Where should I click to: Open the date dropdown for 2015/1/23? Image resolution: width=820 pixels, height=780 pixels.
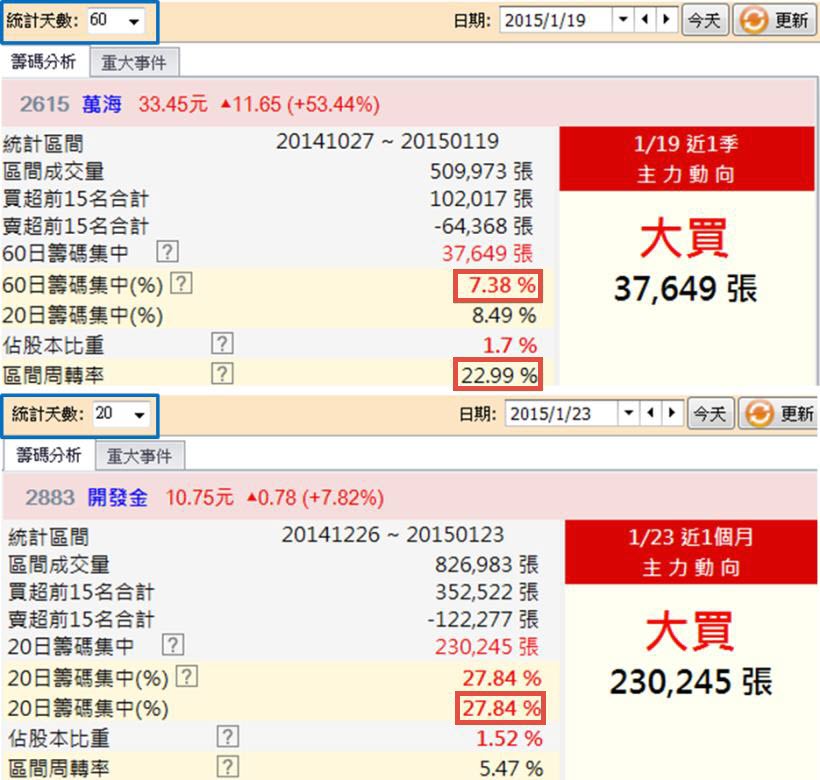click(628, 412)
